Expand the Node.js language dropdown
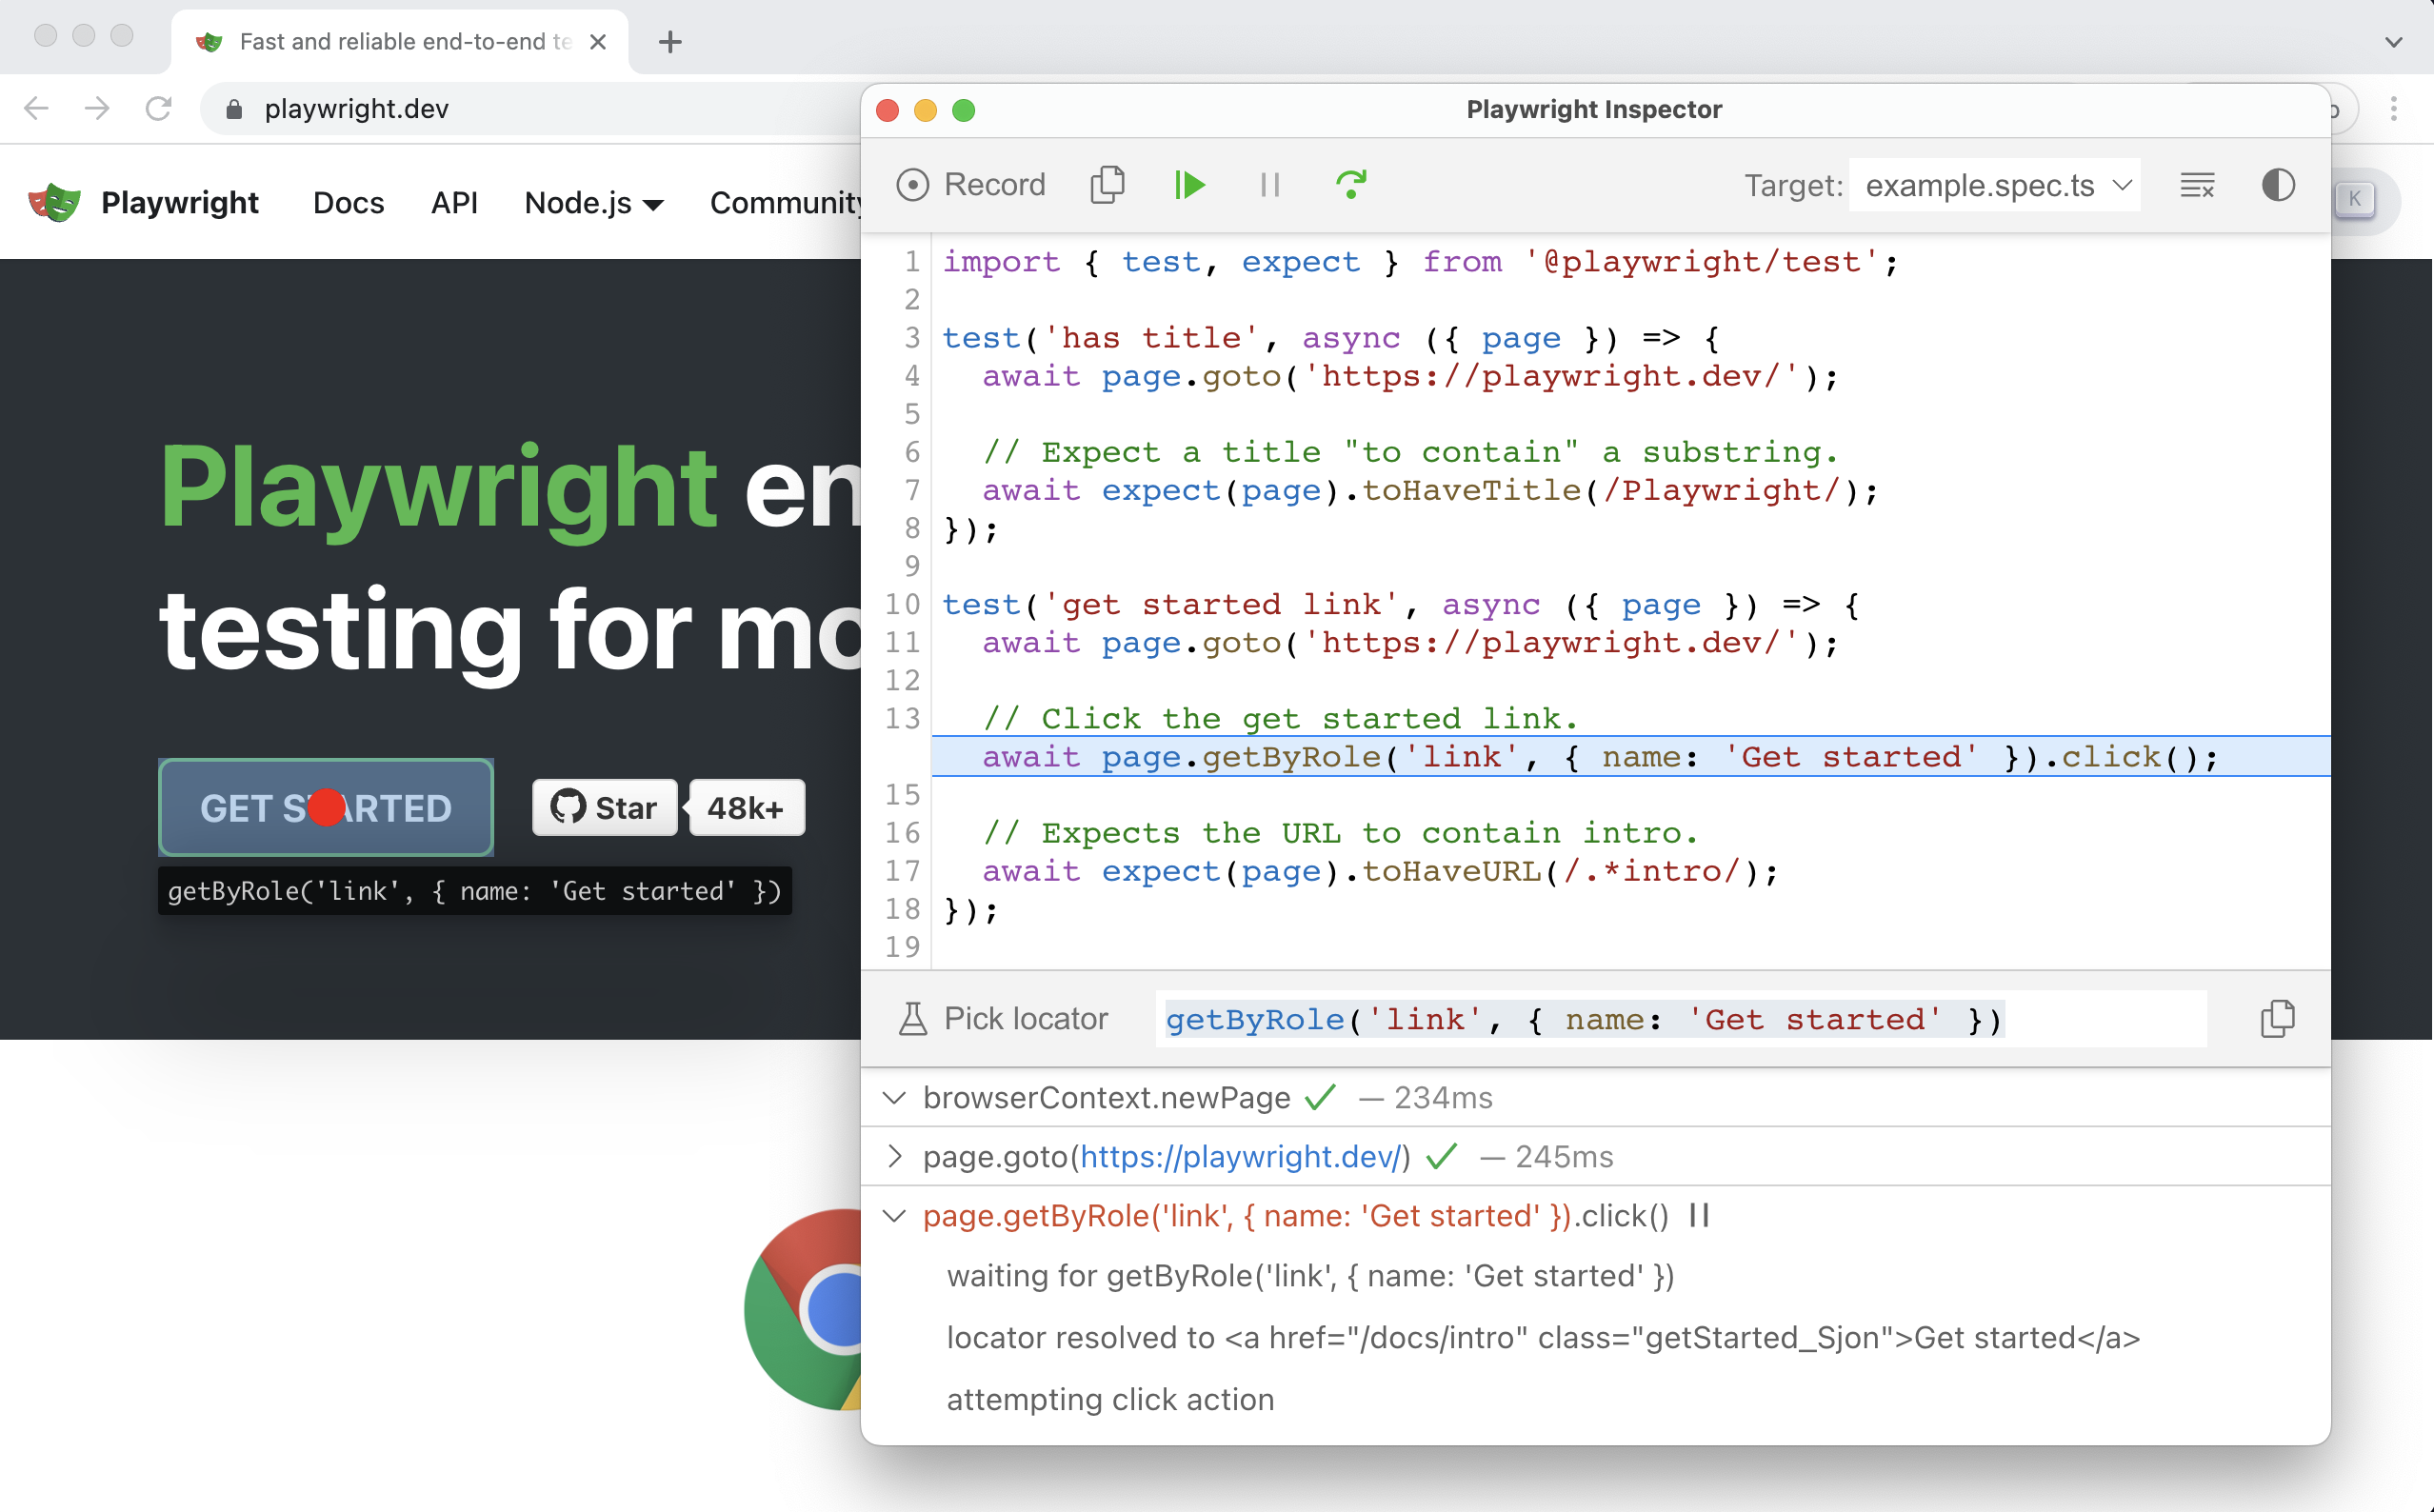 point(594,203)
